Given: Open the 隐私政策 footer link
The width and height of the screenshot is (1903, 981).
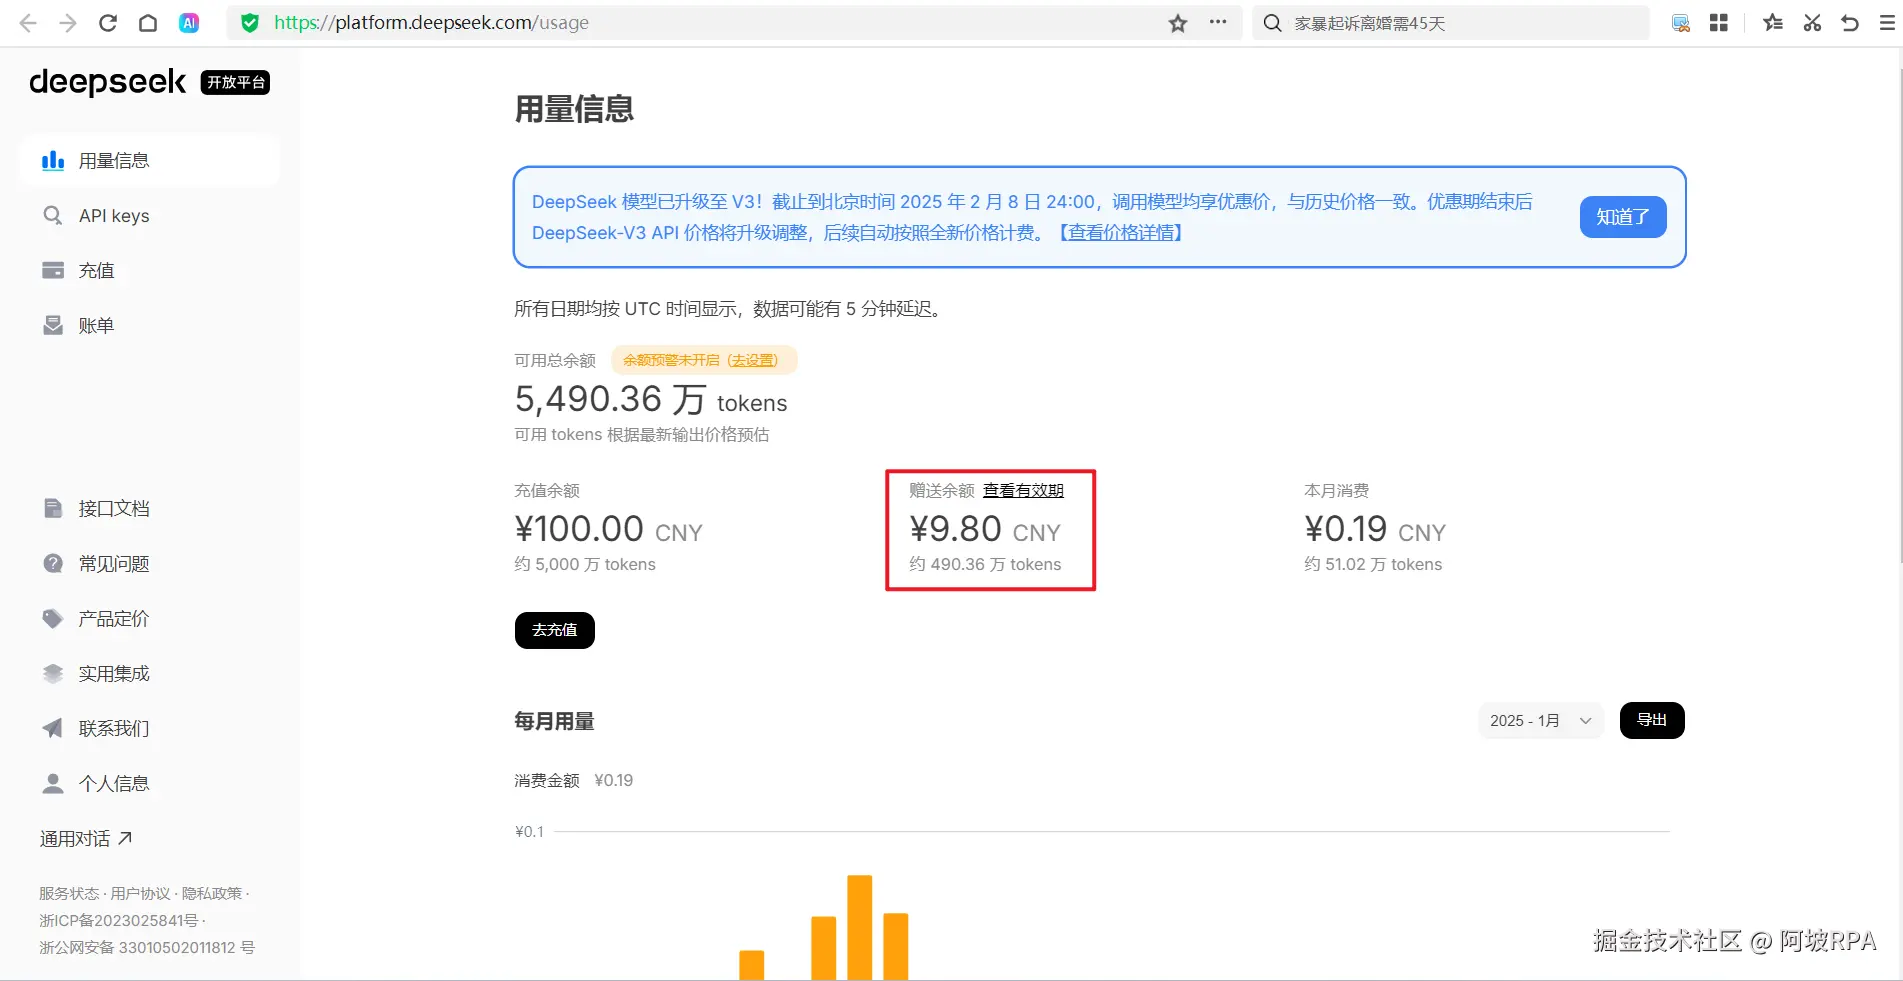Looking at the screenshot, I should pos(212,894).
